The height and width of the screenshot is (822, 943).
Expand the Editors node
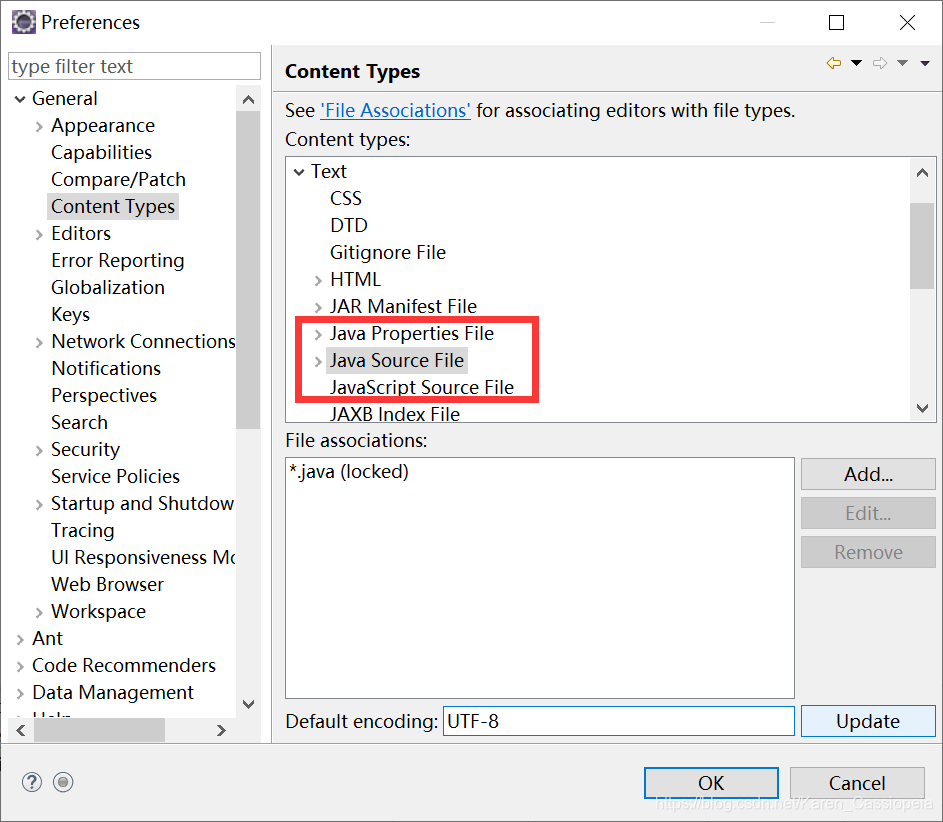39,234
